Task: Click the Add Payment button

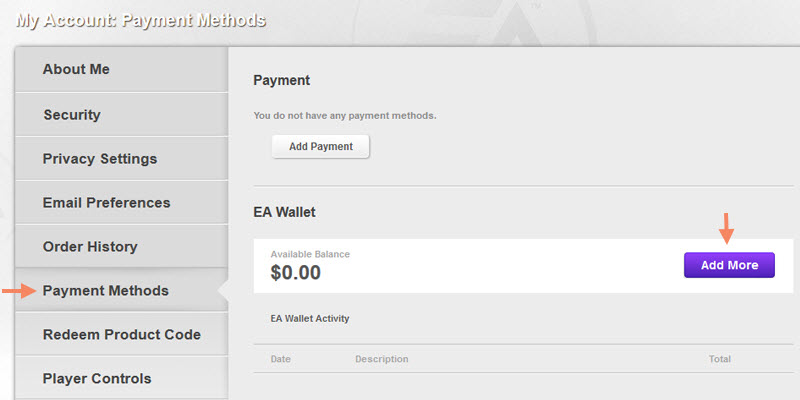Action: 321,146
